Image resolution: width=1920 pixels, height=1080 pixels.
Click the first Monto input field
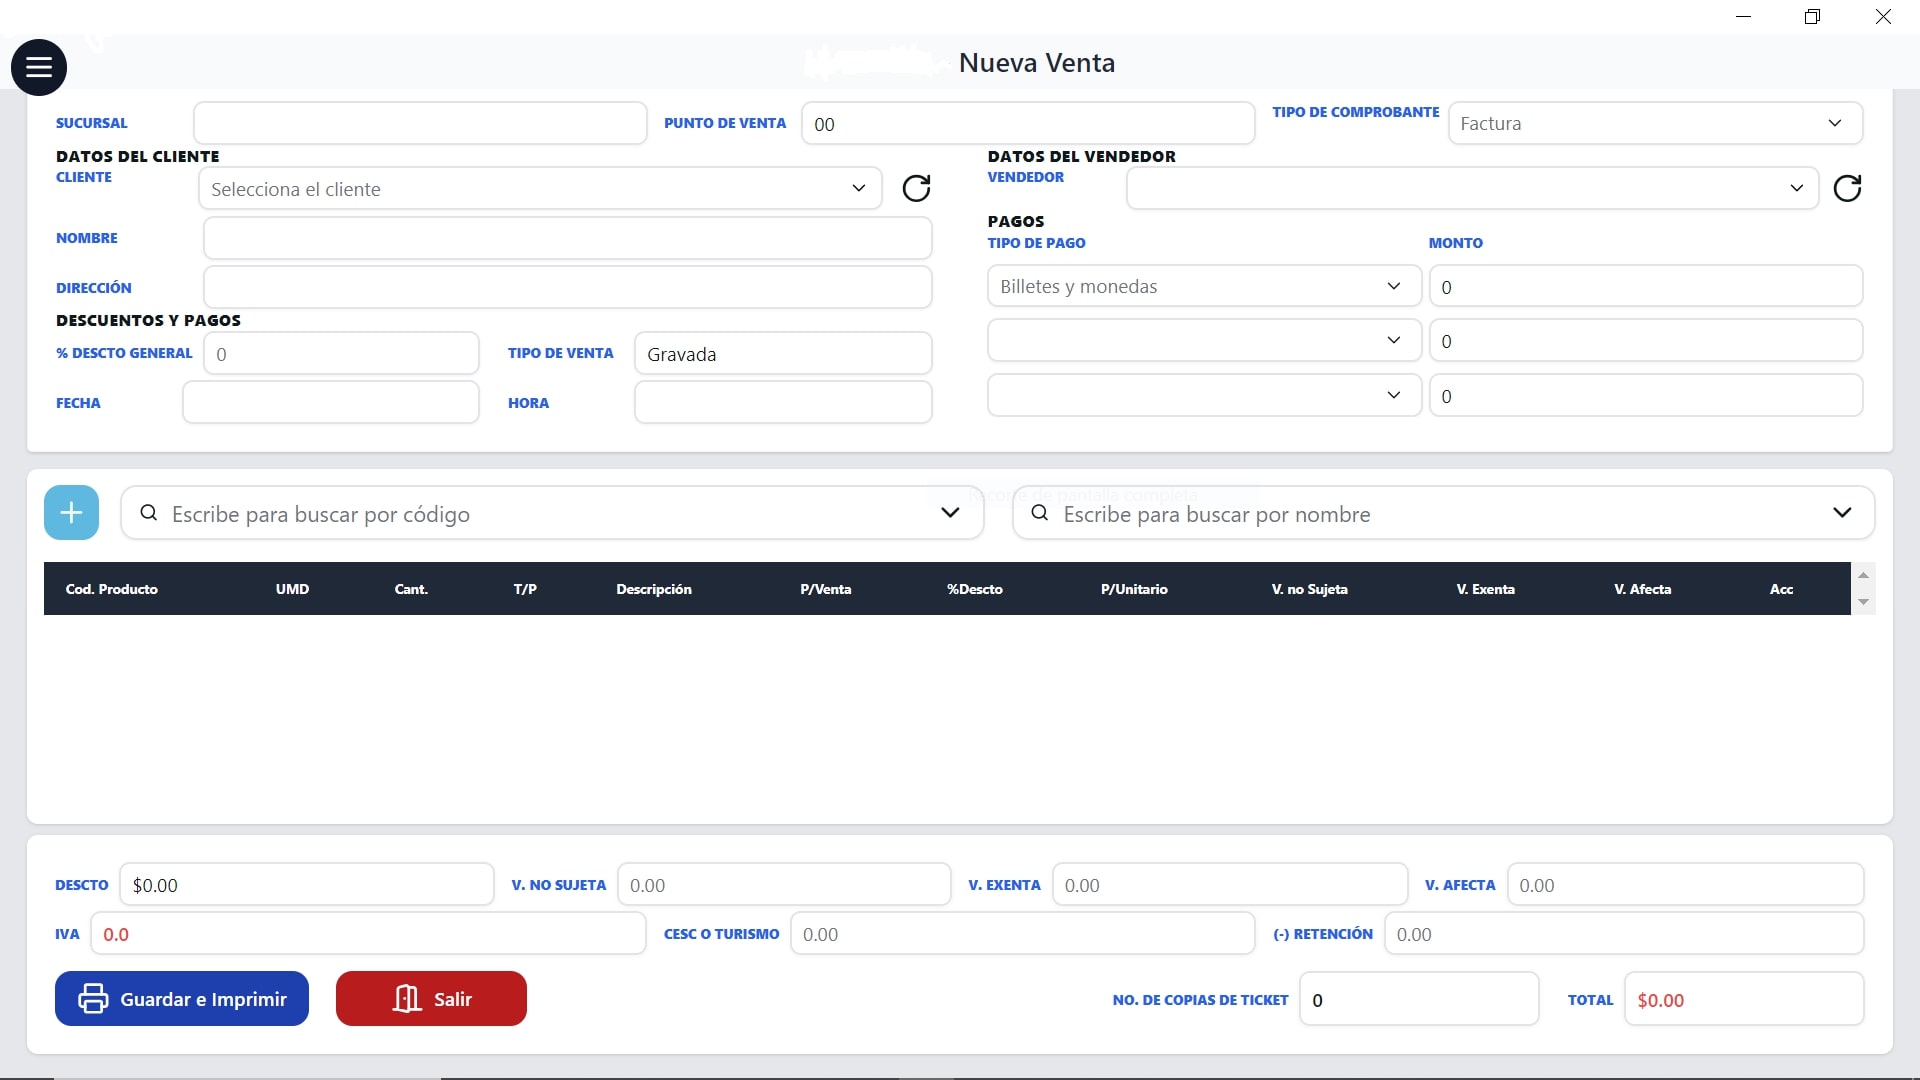click(x=1646, y=286)
